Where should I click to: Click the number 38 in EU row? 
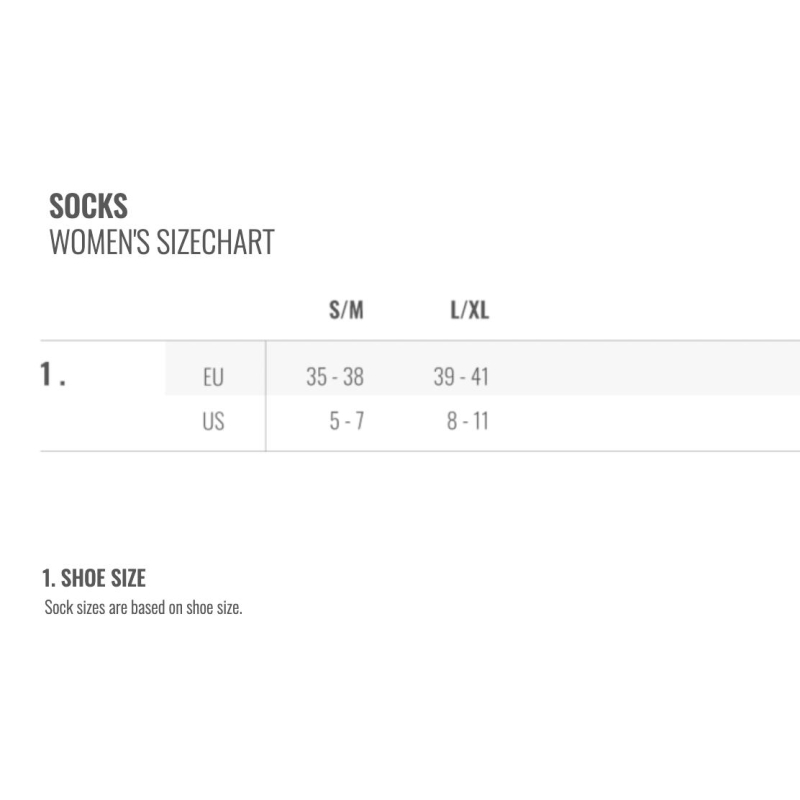coord(353,377)
